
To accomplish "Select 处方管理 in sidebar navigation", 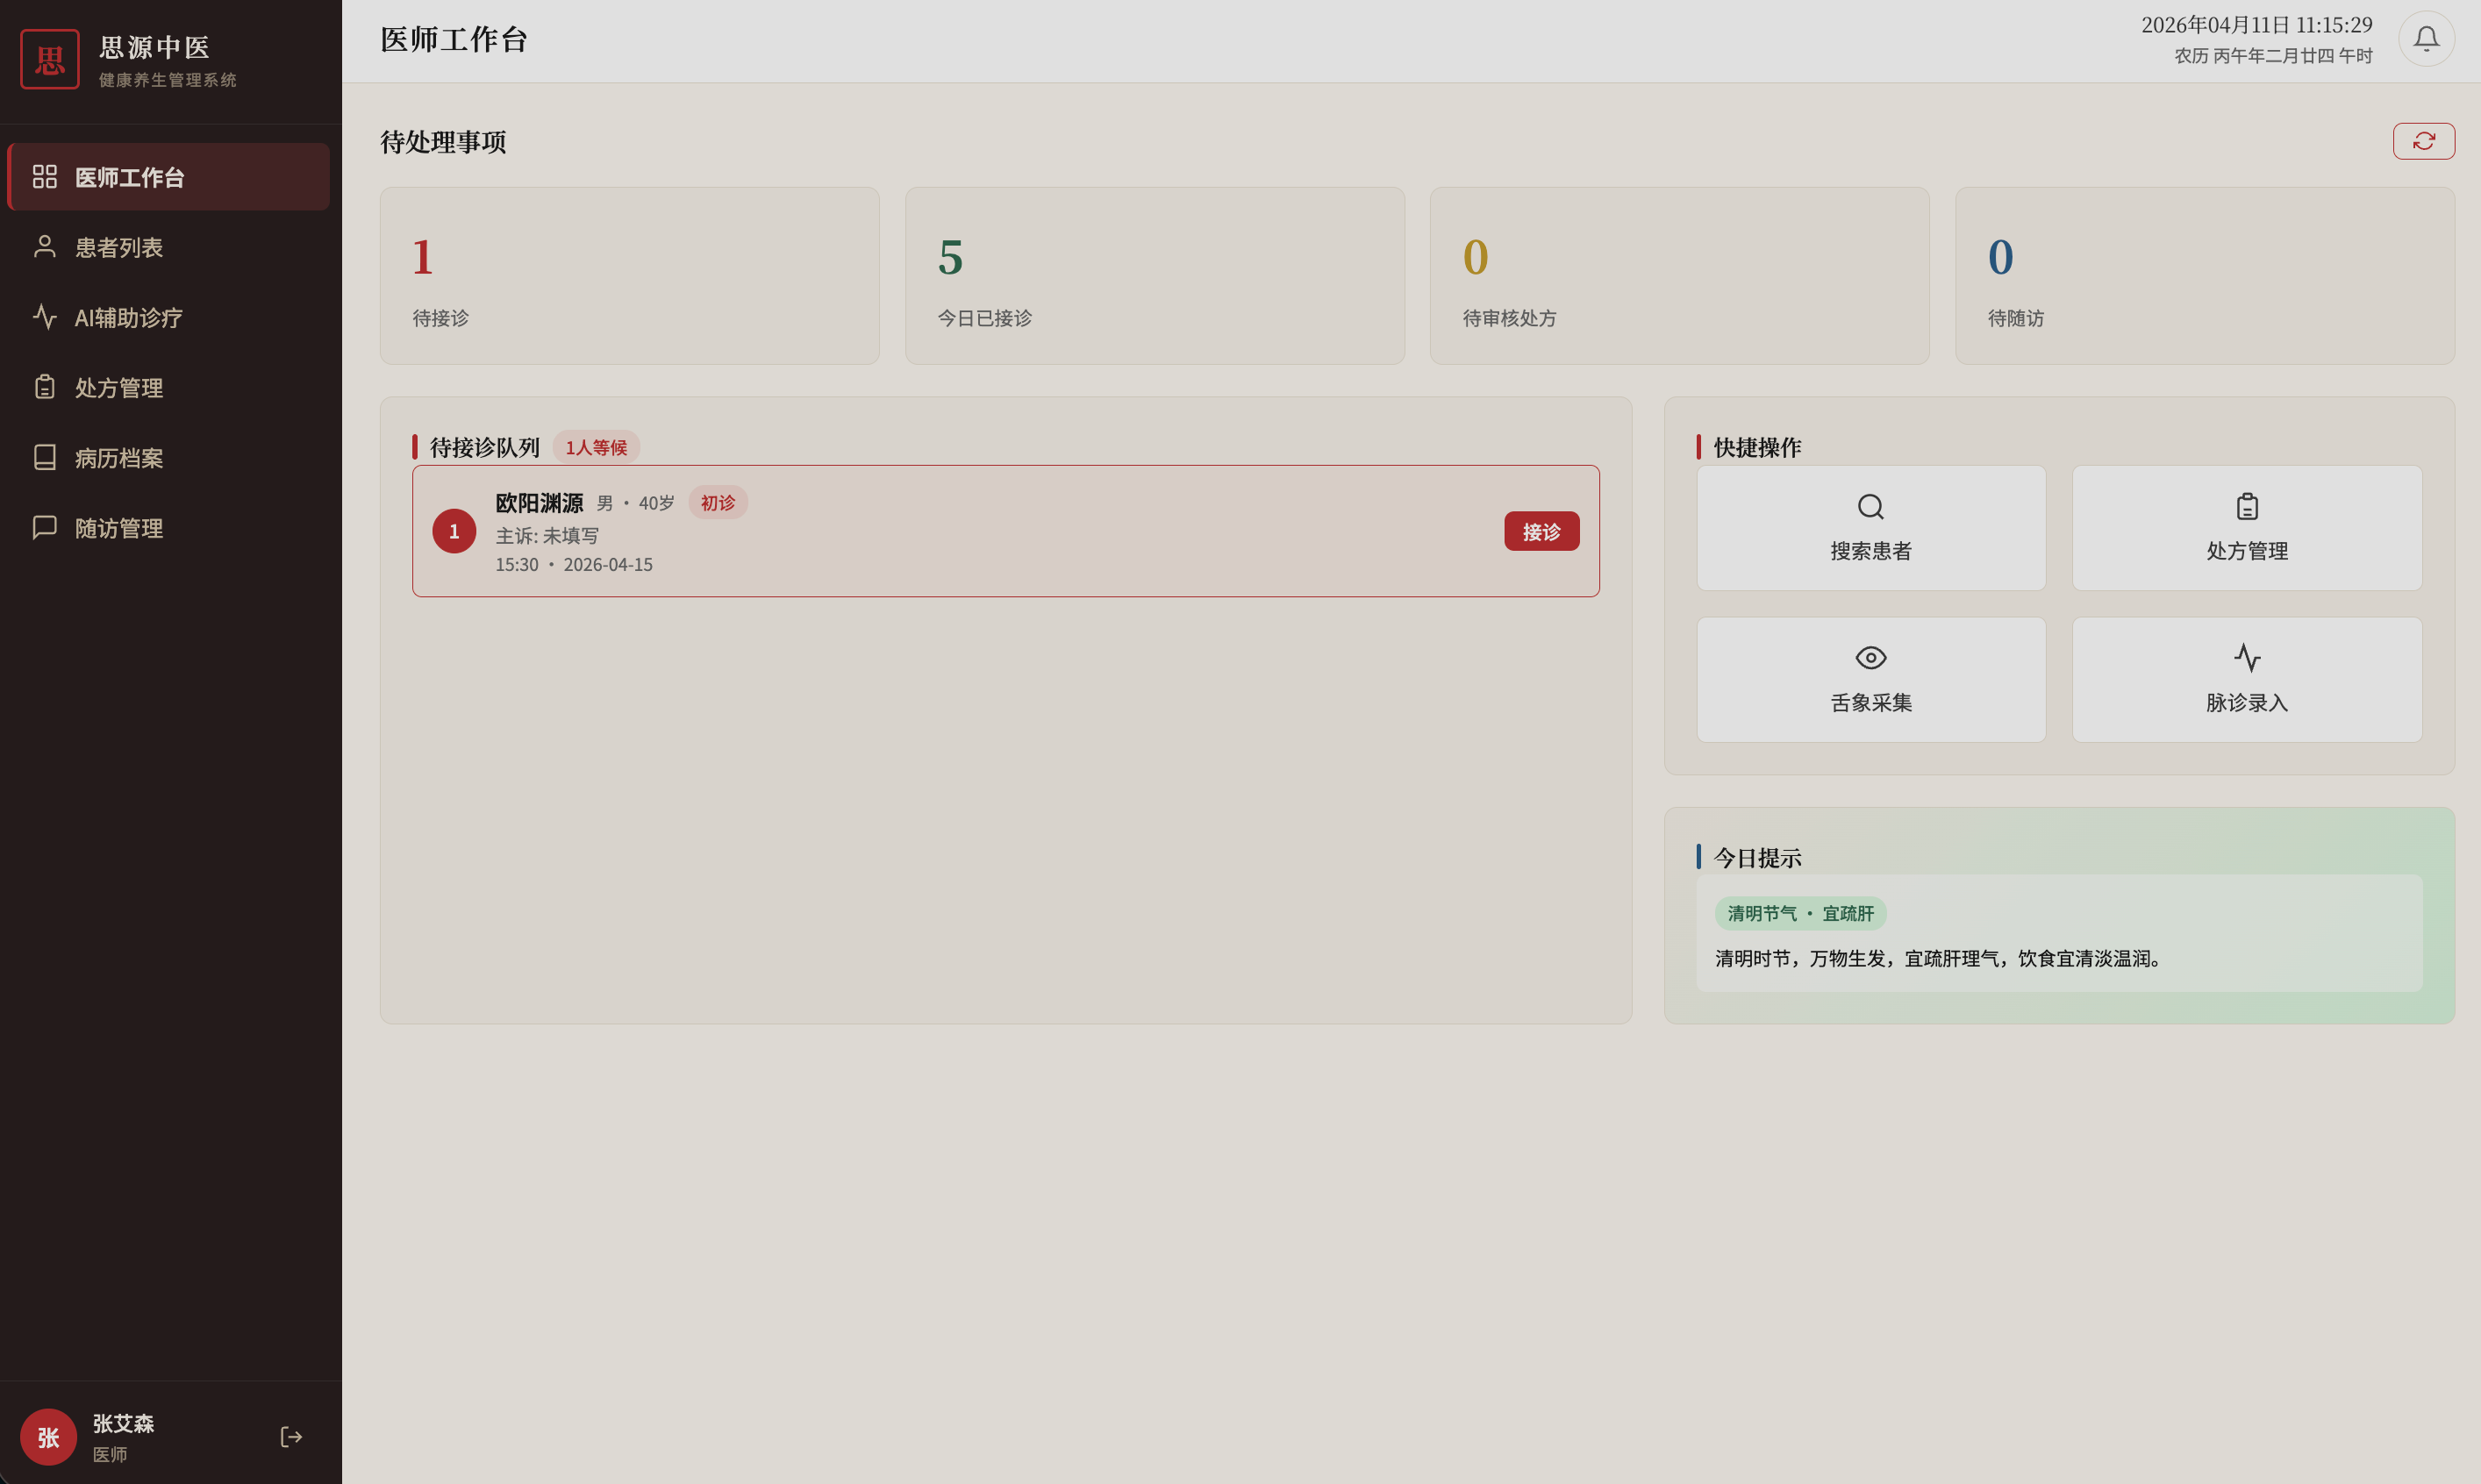I will click(118, 387).
